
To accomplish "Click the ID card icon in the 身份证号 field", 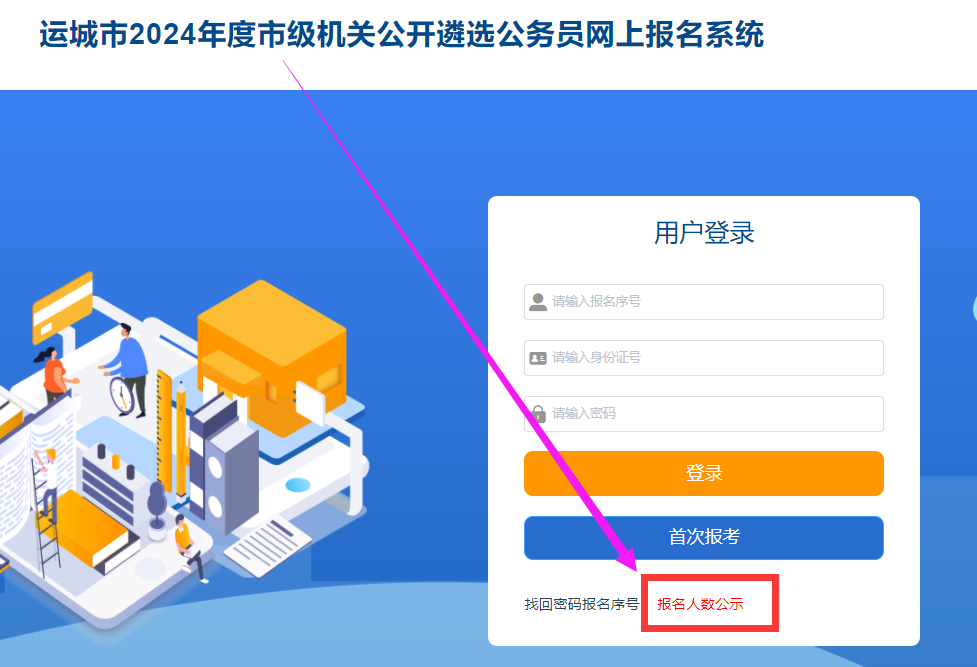I will (538, 358).
